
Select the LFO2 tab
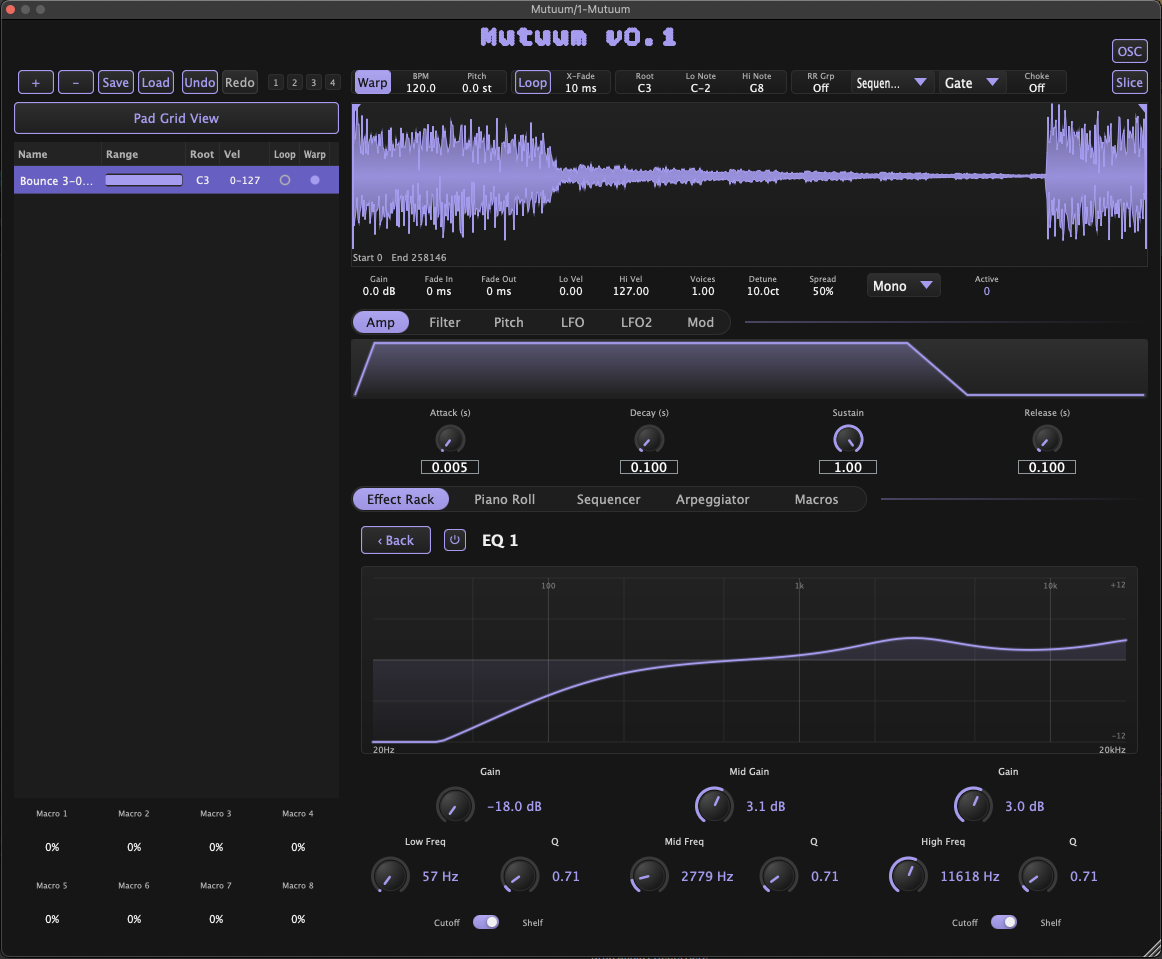[636, 322]
